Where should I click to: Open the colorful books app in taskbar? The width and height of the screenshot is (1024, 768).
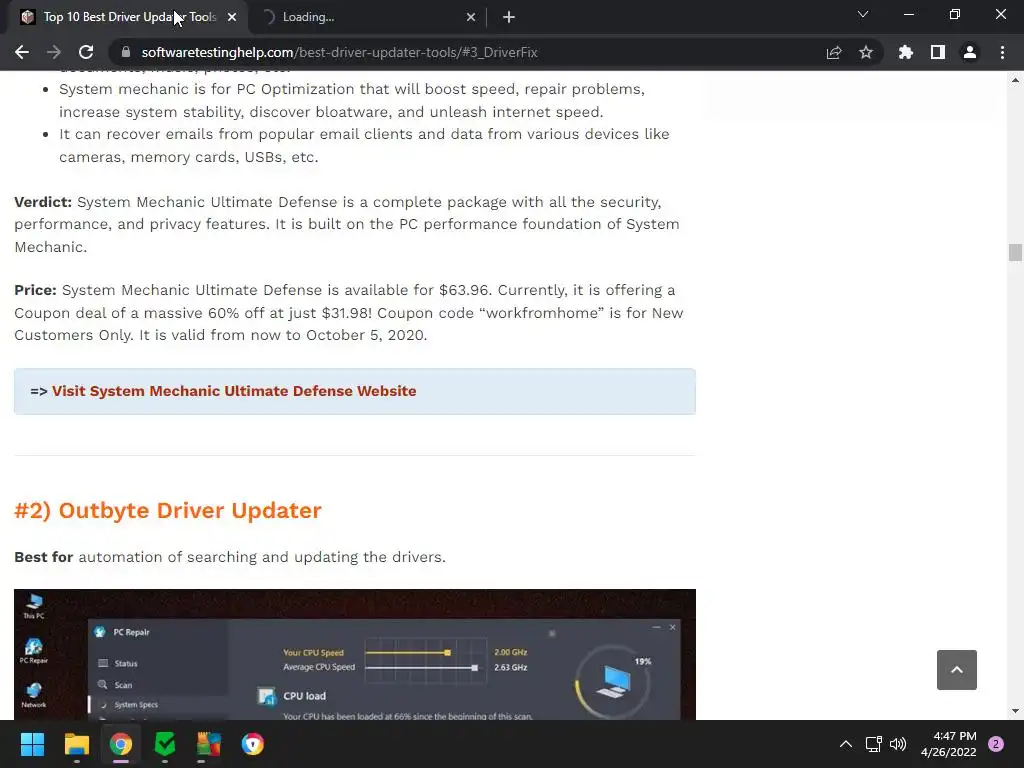pyautogui.click(x=209, y=744)
